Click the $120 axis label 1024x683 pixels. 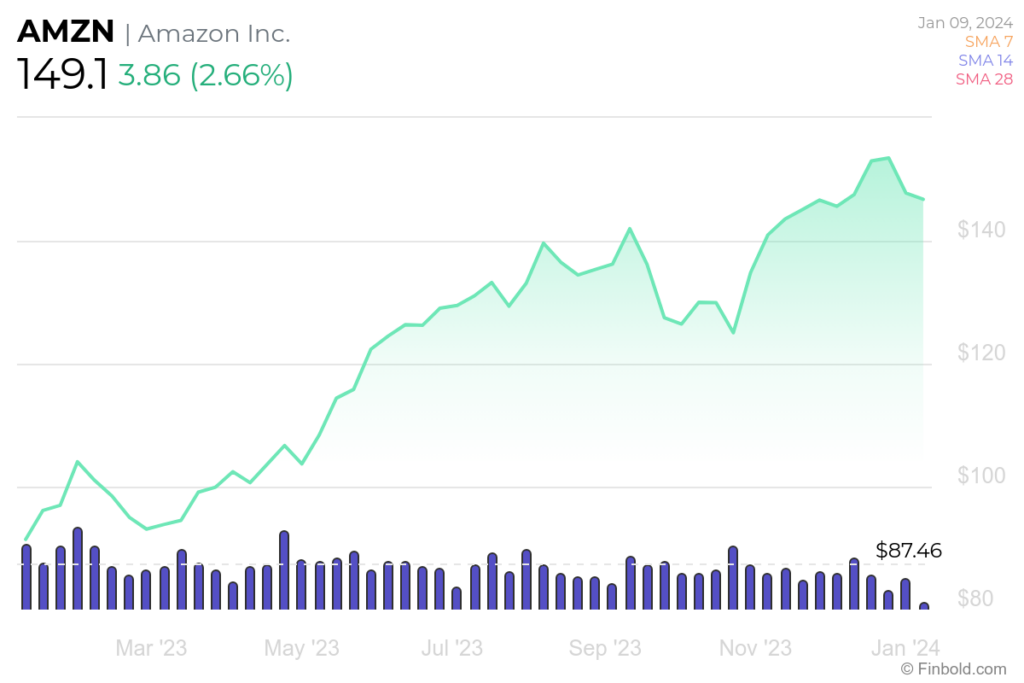click(x=981, y=353)
